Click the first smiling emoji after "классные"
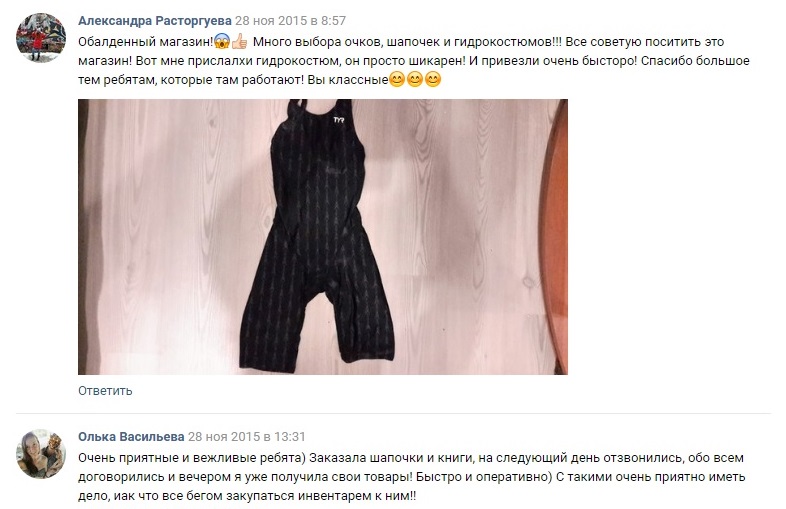 pos(397,79)
